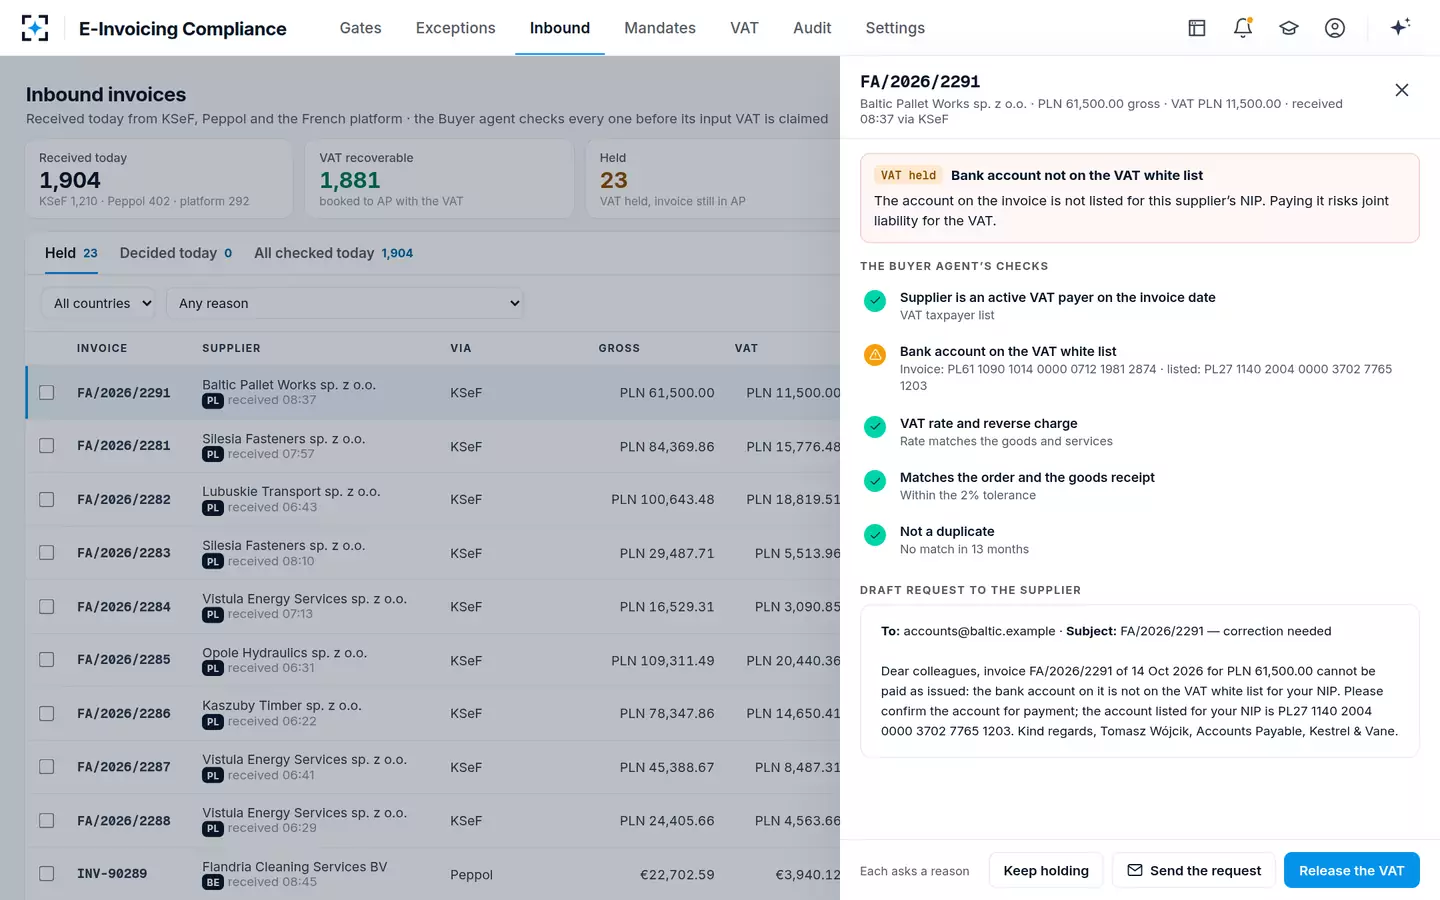Image resolution: width=1440 pixels, height=900 pixels.
Task: Click PL country badge under Opole Hydraulics
Action: pyautogui.click(x=213, y=669)
